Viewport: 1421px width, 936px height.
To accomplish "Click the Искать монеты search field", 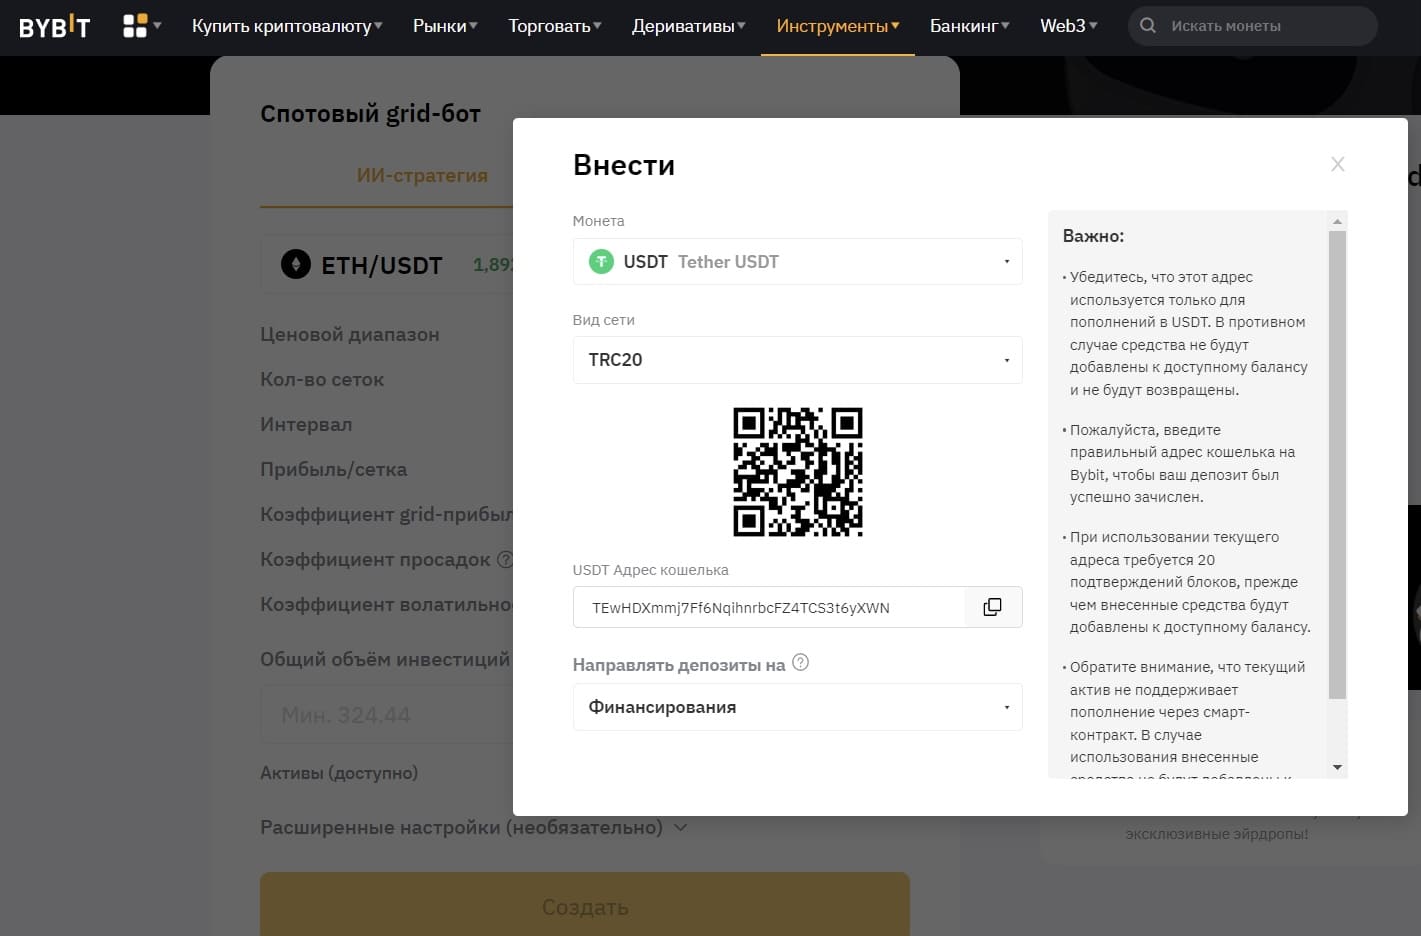I will click(x=1253, y=26).
